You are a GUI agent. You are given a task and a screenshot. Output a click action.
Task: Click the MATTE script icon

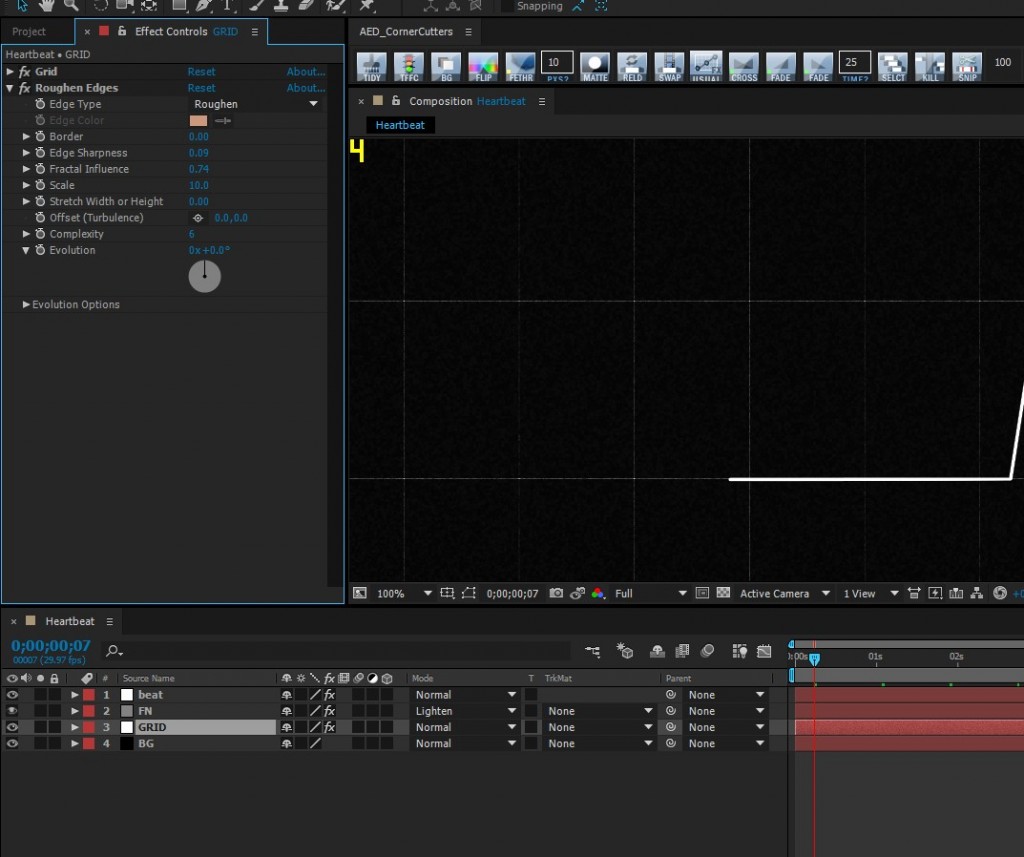coord(595,66)
